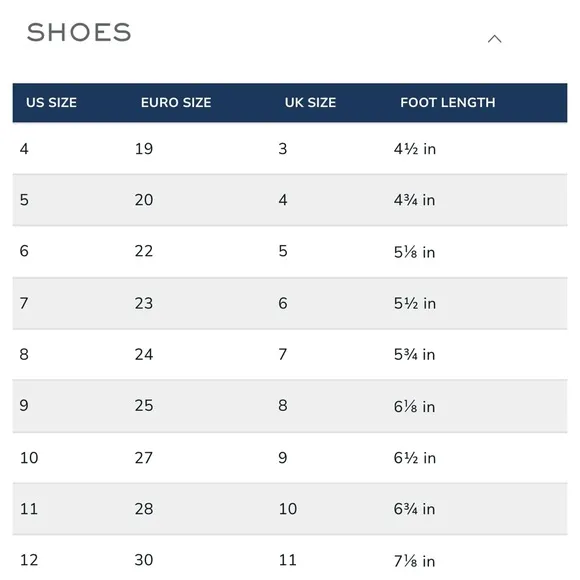Click Euro size 25 cell

click(144, 405)
